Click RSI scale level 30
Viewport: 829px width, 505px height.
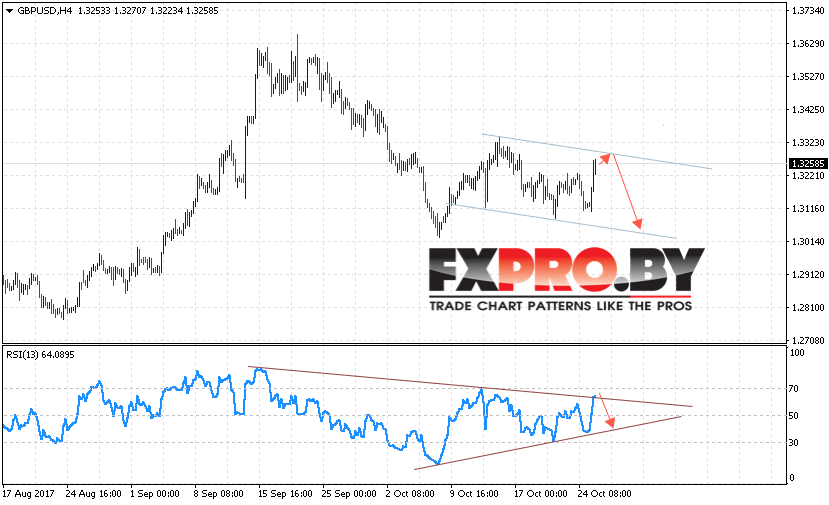coord(794,442)
